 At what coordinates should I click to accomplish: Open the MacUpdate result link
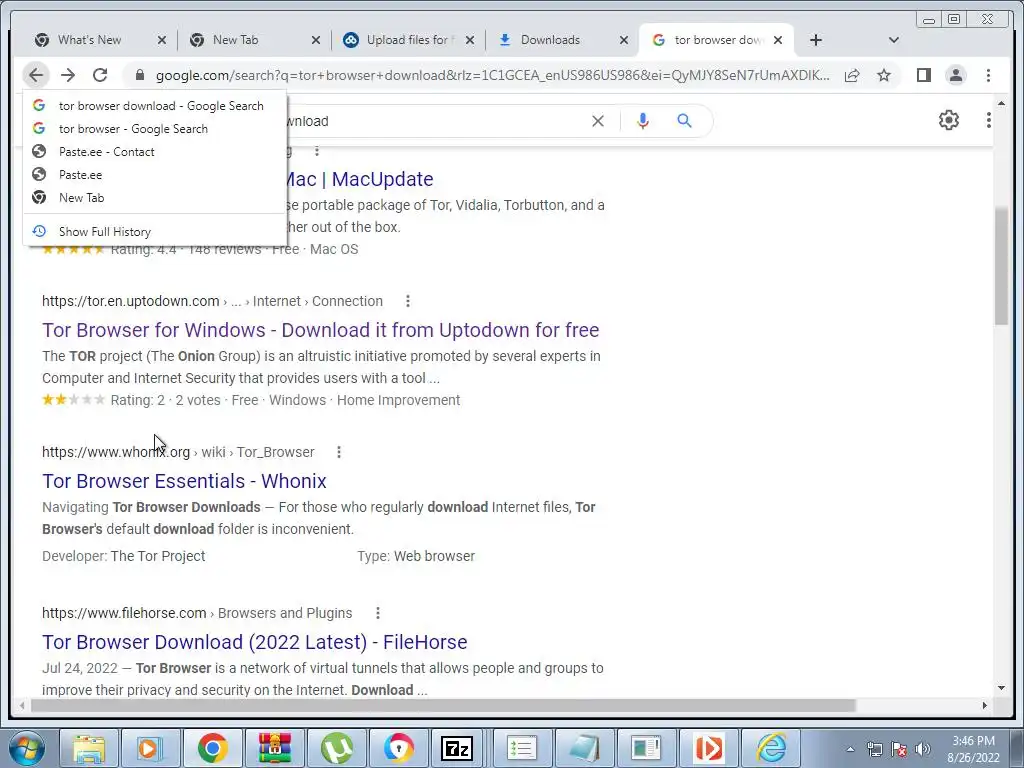pos(359,179)
